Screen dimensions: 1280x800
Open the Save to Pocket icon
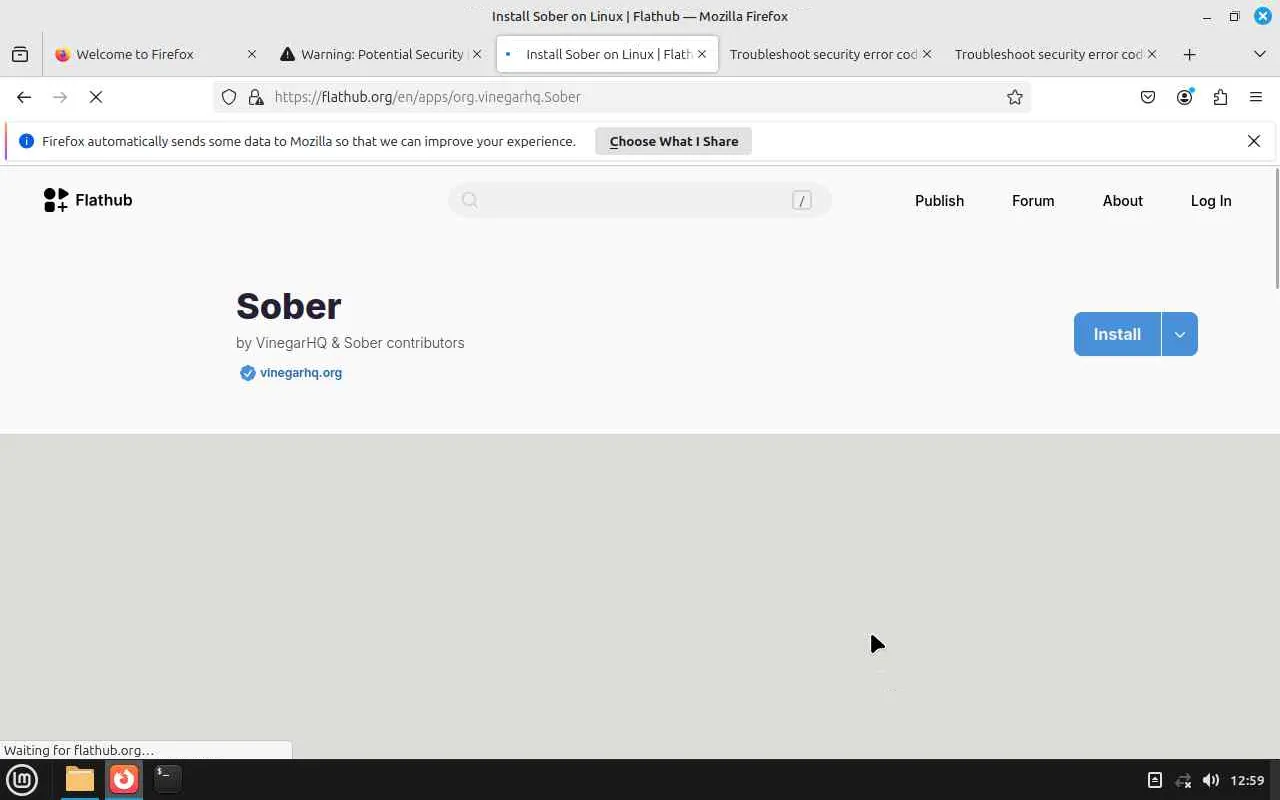tap(1148, 97)
